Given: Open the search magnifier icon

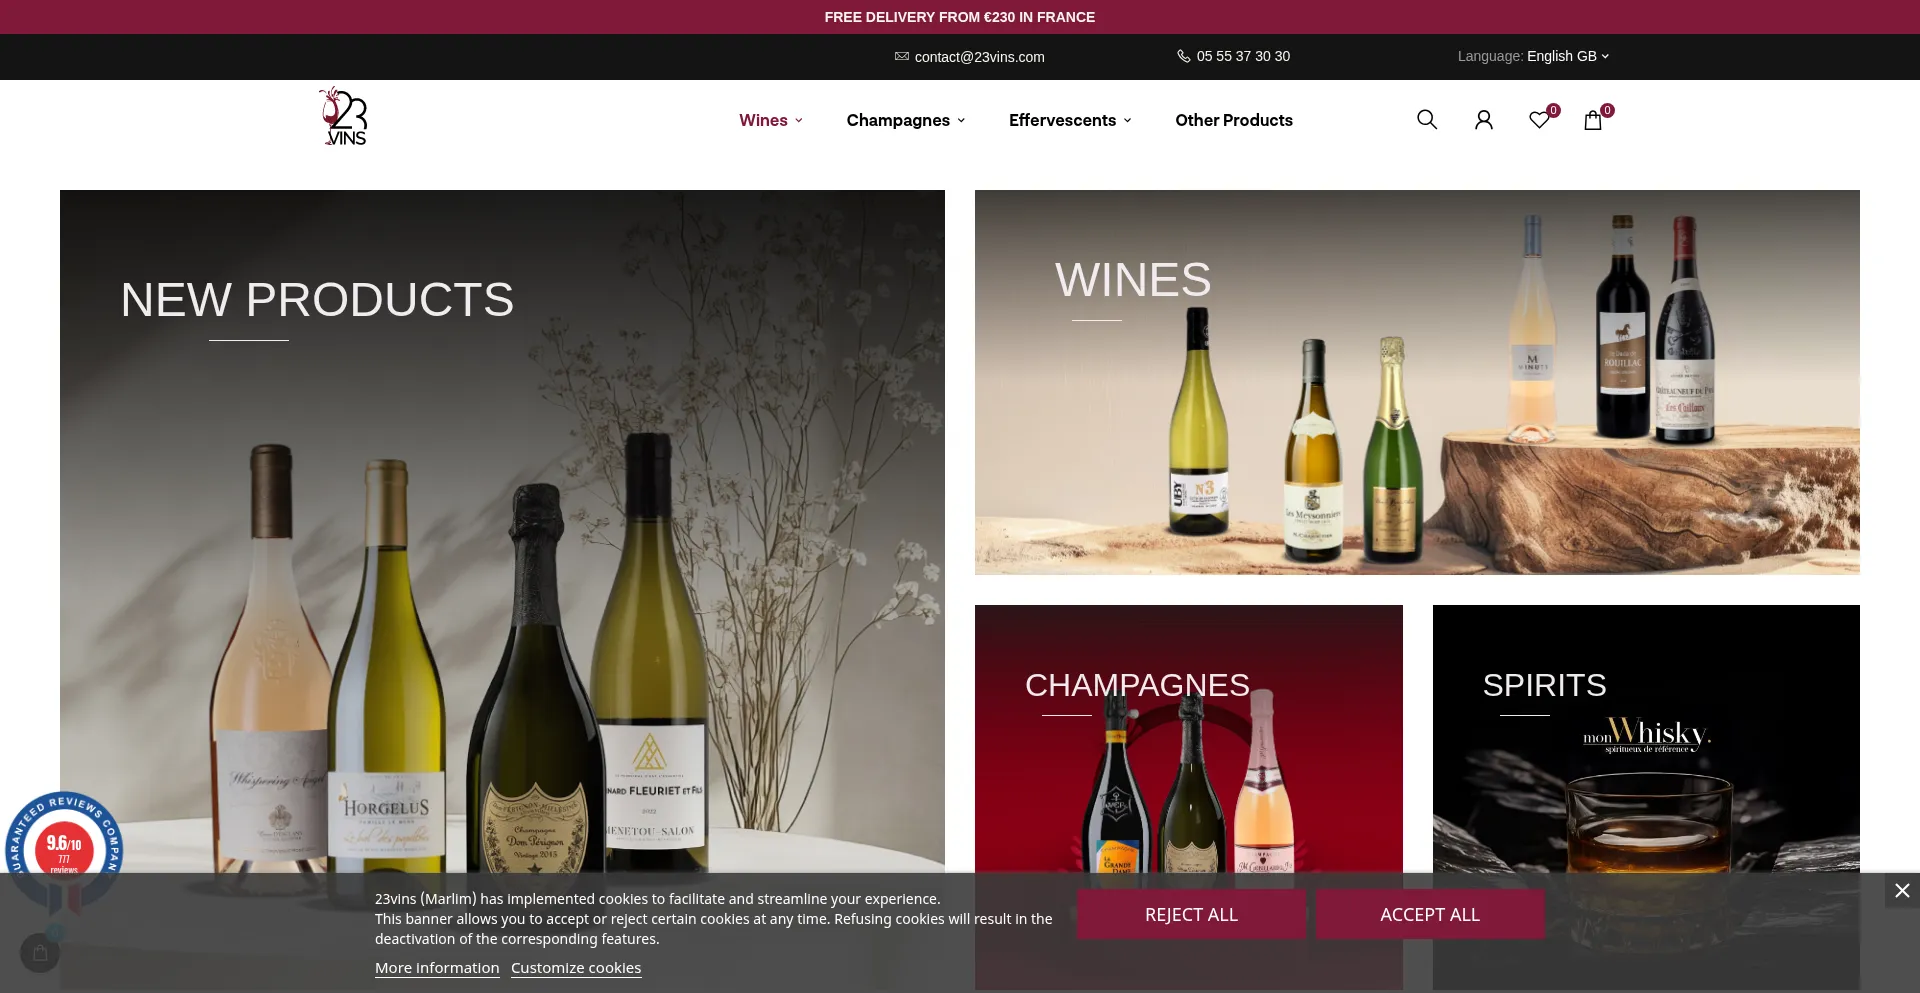Looking at the screenshot, I should pyautogui.click(x=1427, y=120).
